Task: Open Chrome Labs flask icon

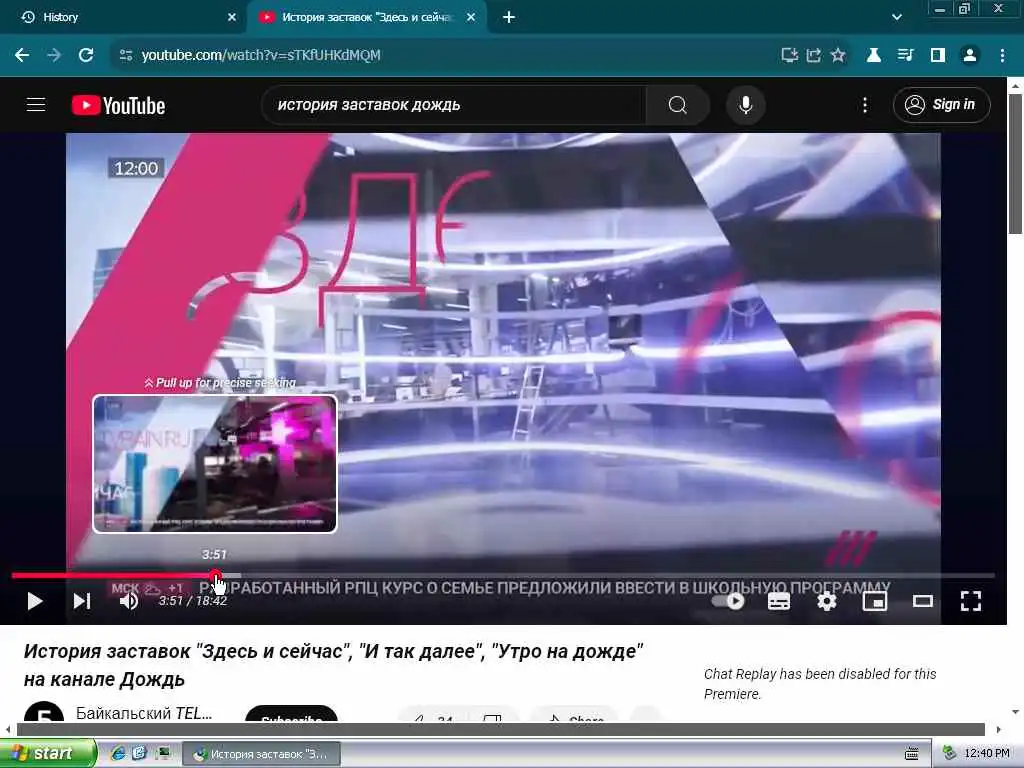Action: [x=873, y=55]
